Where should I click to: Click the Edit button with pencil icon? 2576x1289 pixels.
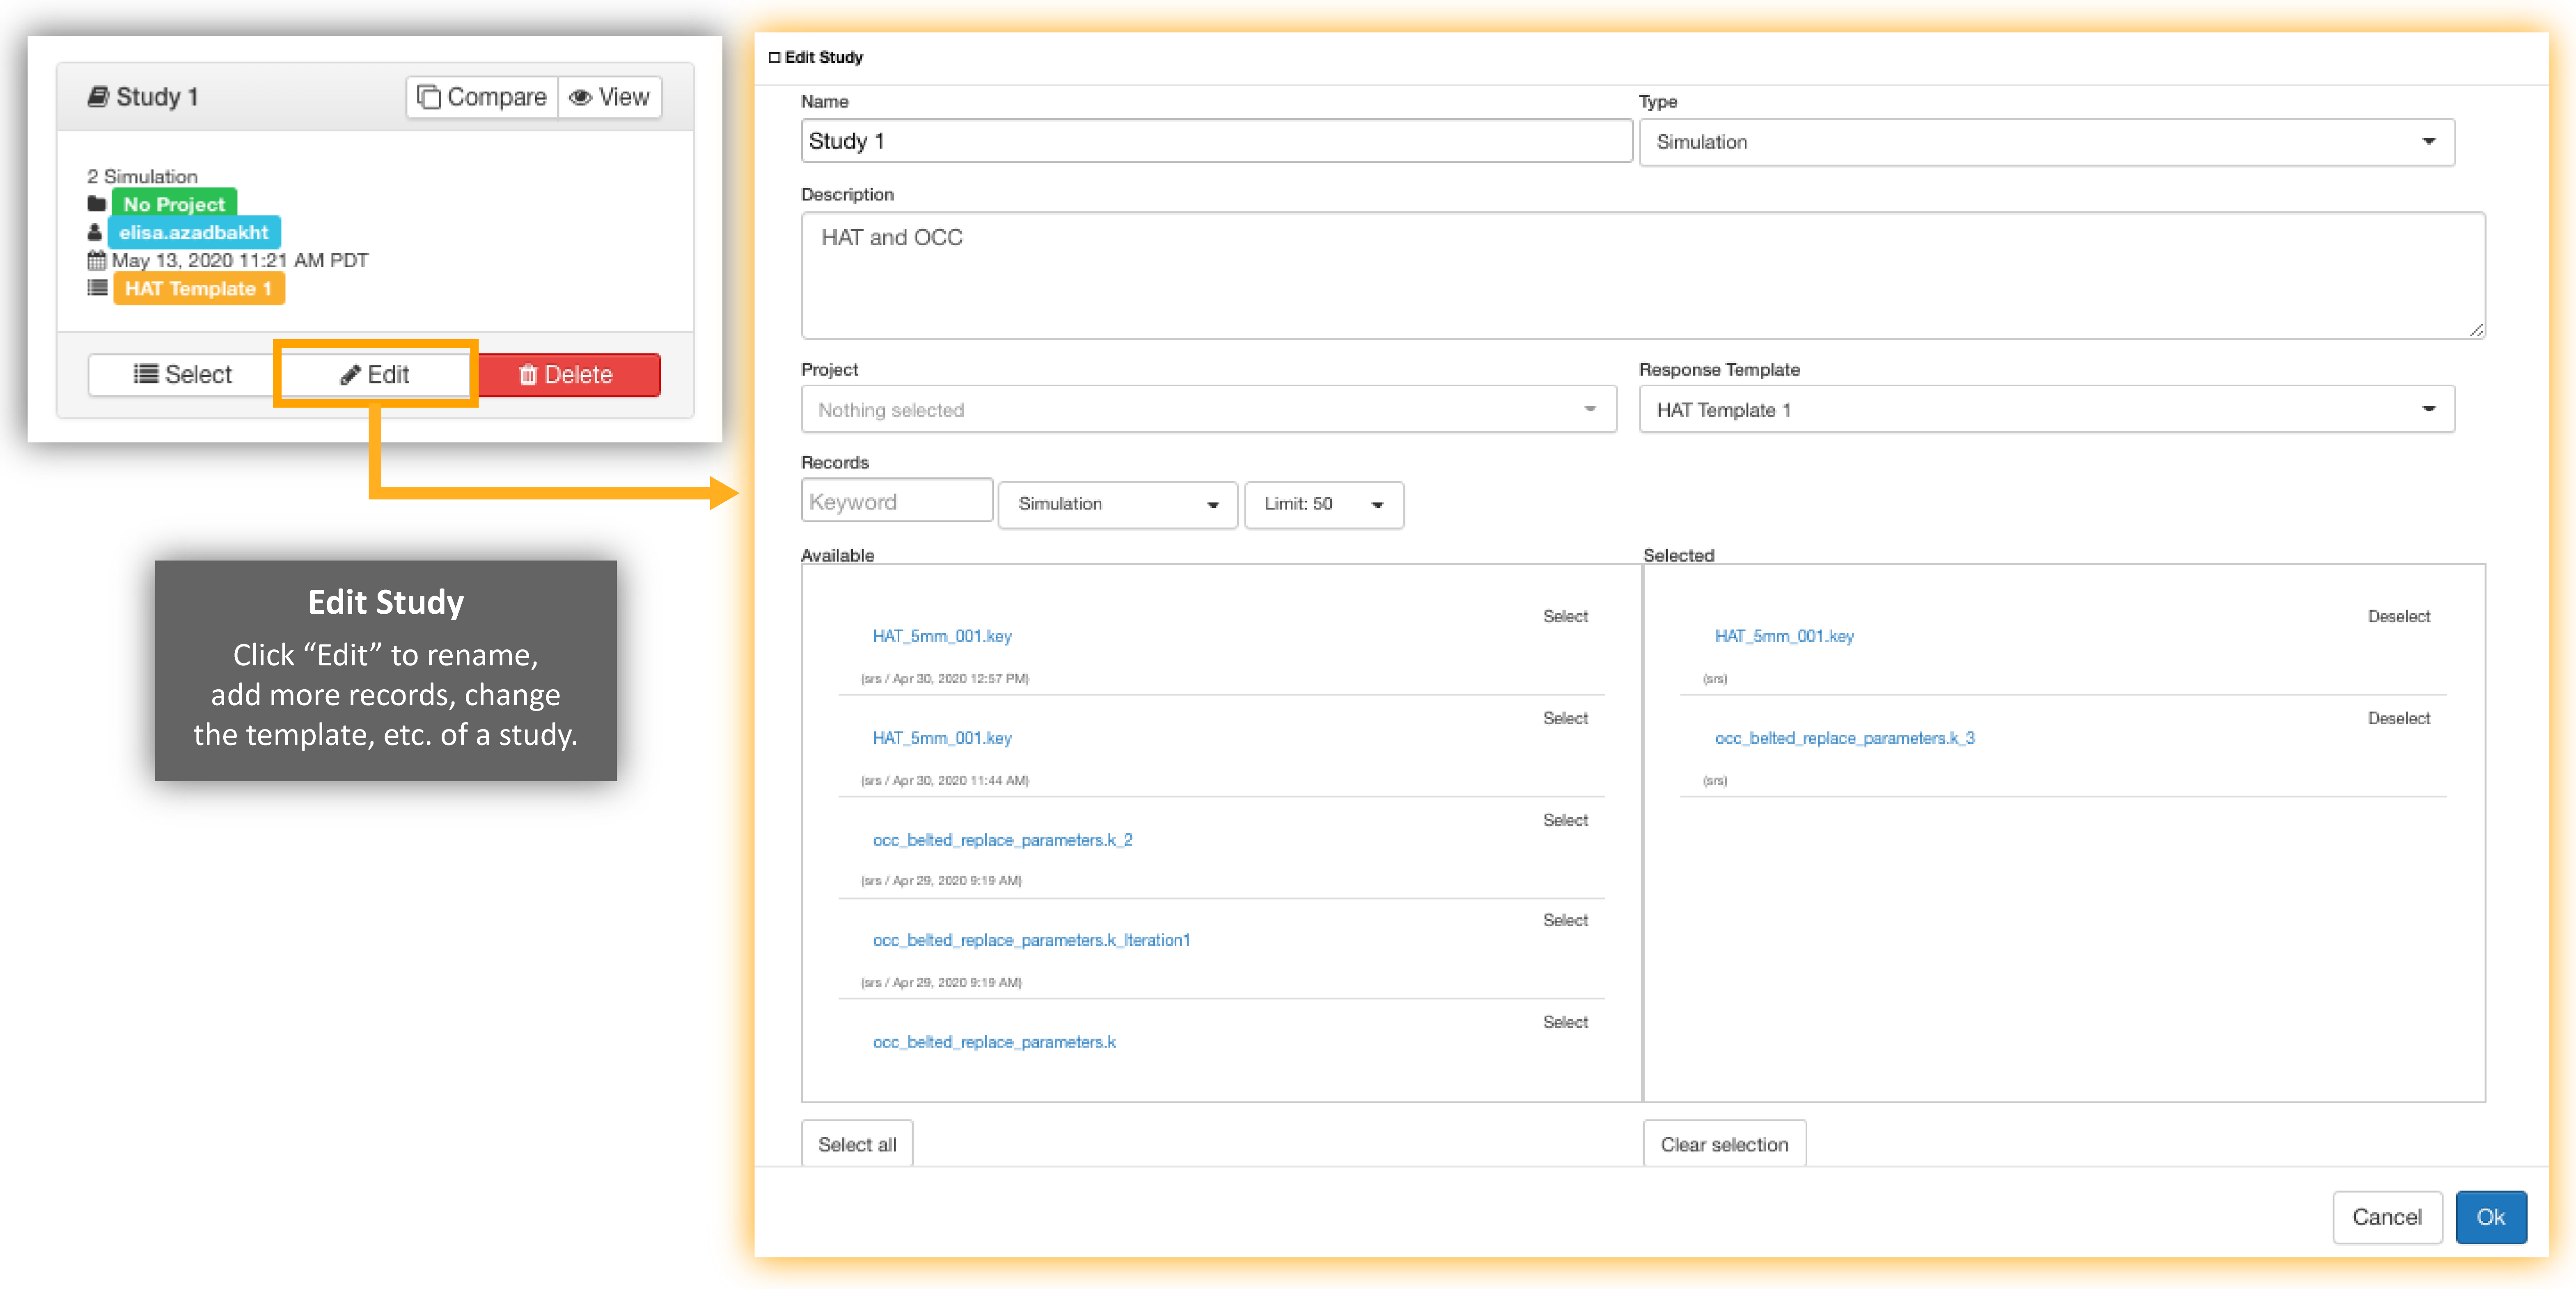click(x=375, y=374)
